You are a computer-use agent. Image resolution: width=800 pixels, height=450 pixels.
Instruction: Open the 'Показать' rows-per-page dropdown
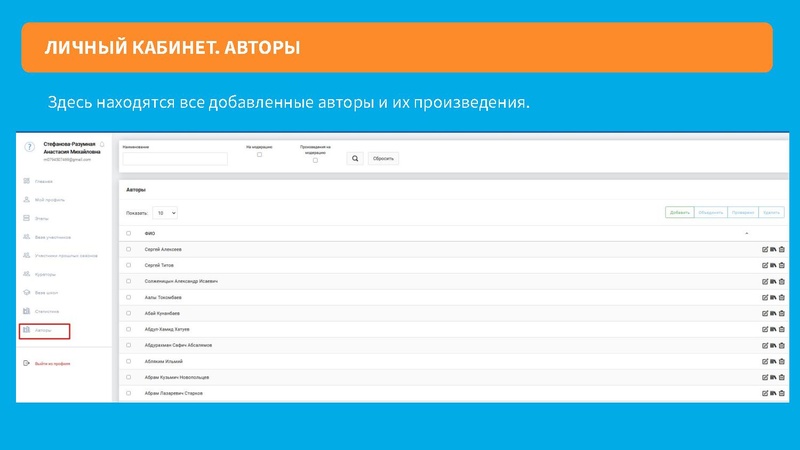click(x=165, y=213)
